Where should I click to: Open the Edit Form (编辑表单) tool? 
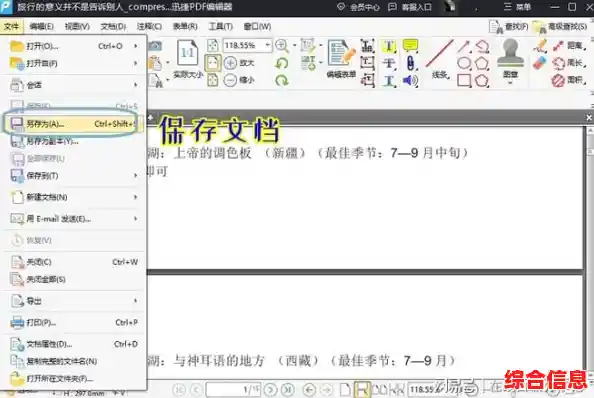341,58
